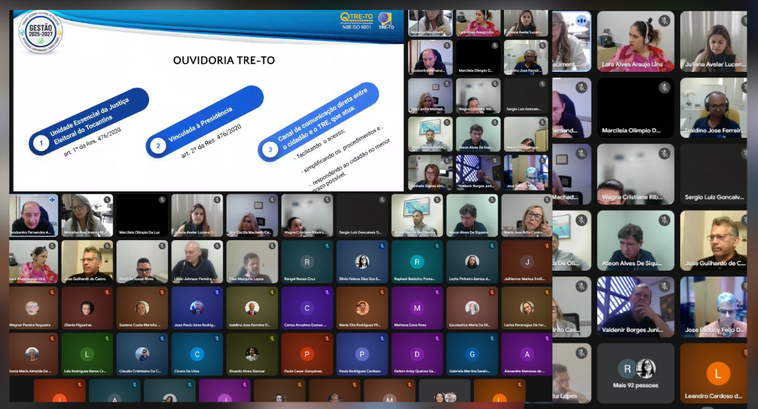Select Jose Guilhardo de Castro right-panel tile

(x=712, y=240)
